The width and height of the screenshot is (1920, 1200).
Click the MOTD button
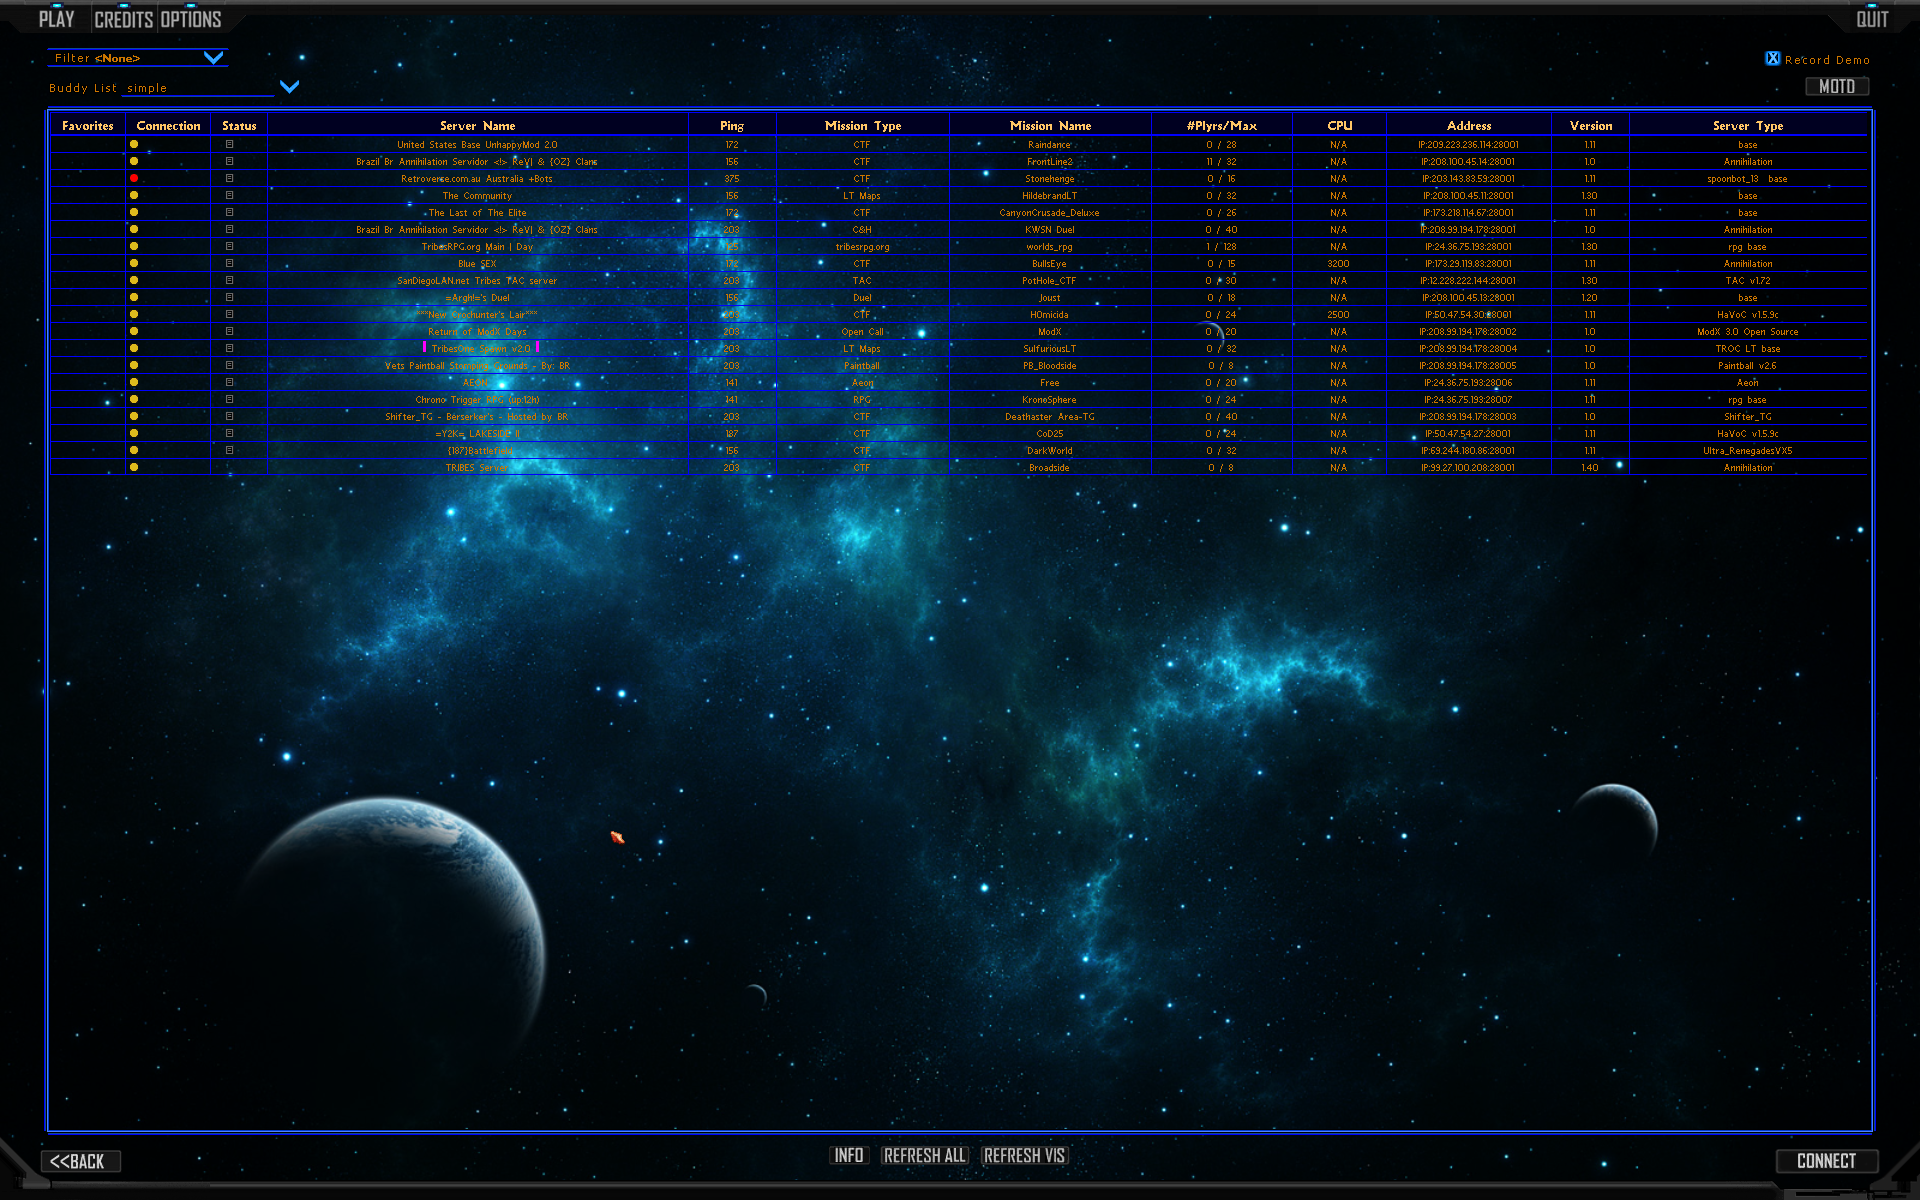(x=1836, y=87)
